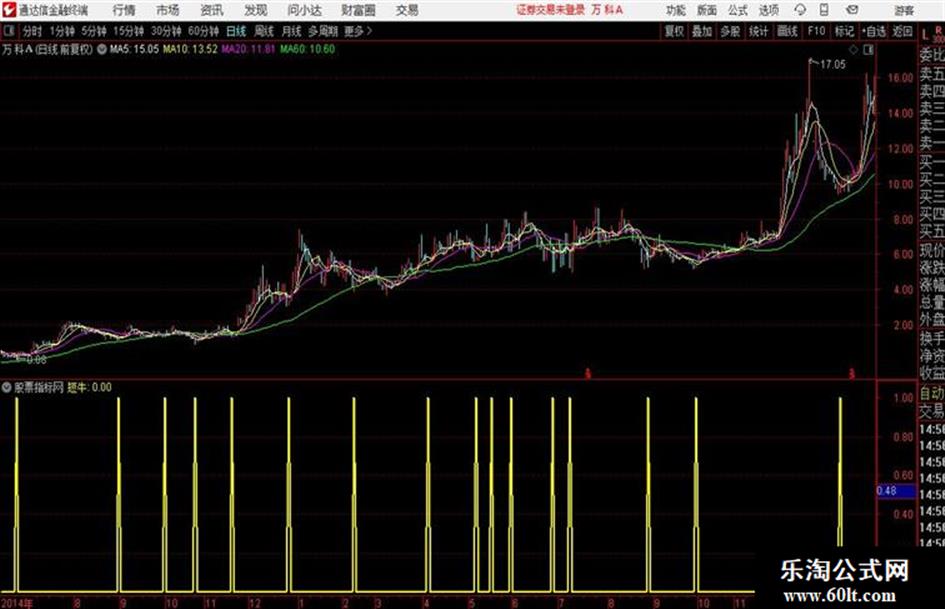This screenshot has width=945, height=609.
Task: Open the 问小达 menu
Action: (304, 10)
